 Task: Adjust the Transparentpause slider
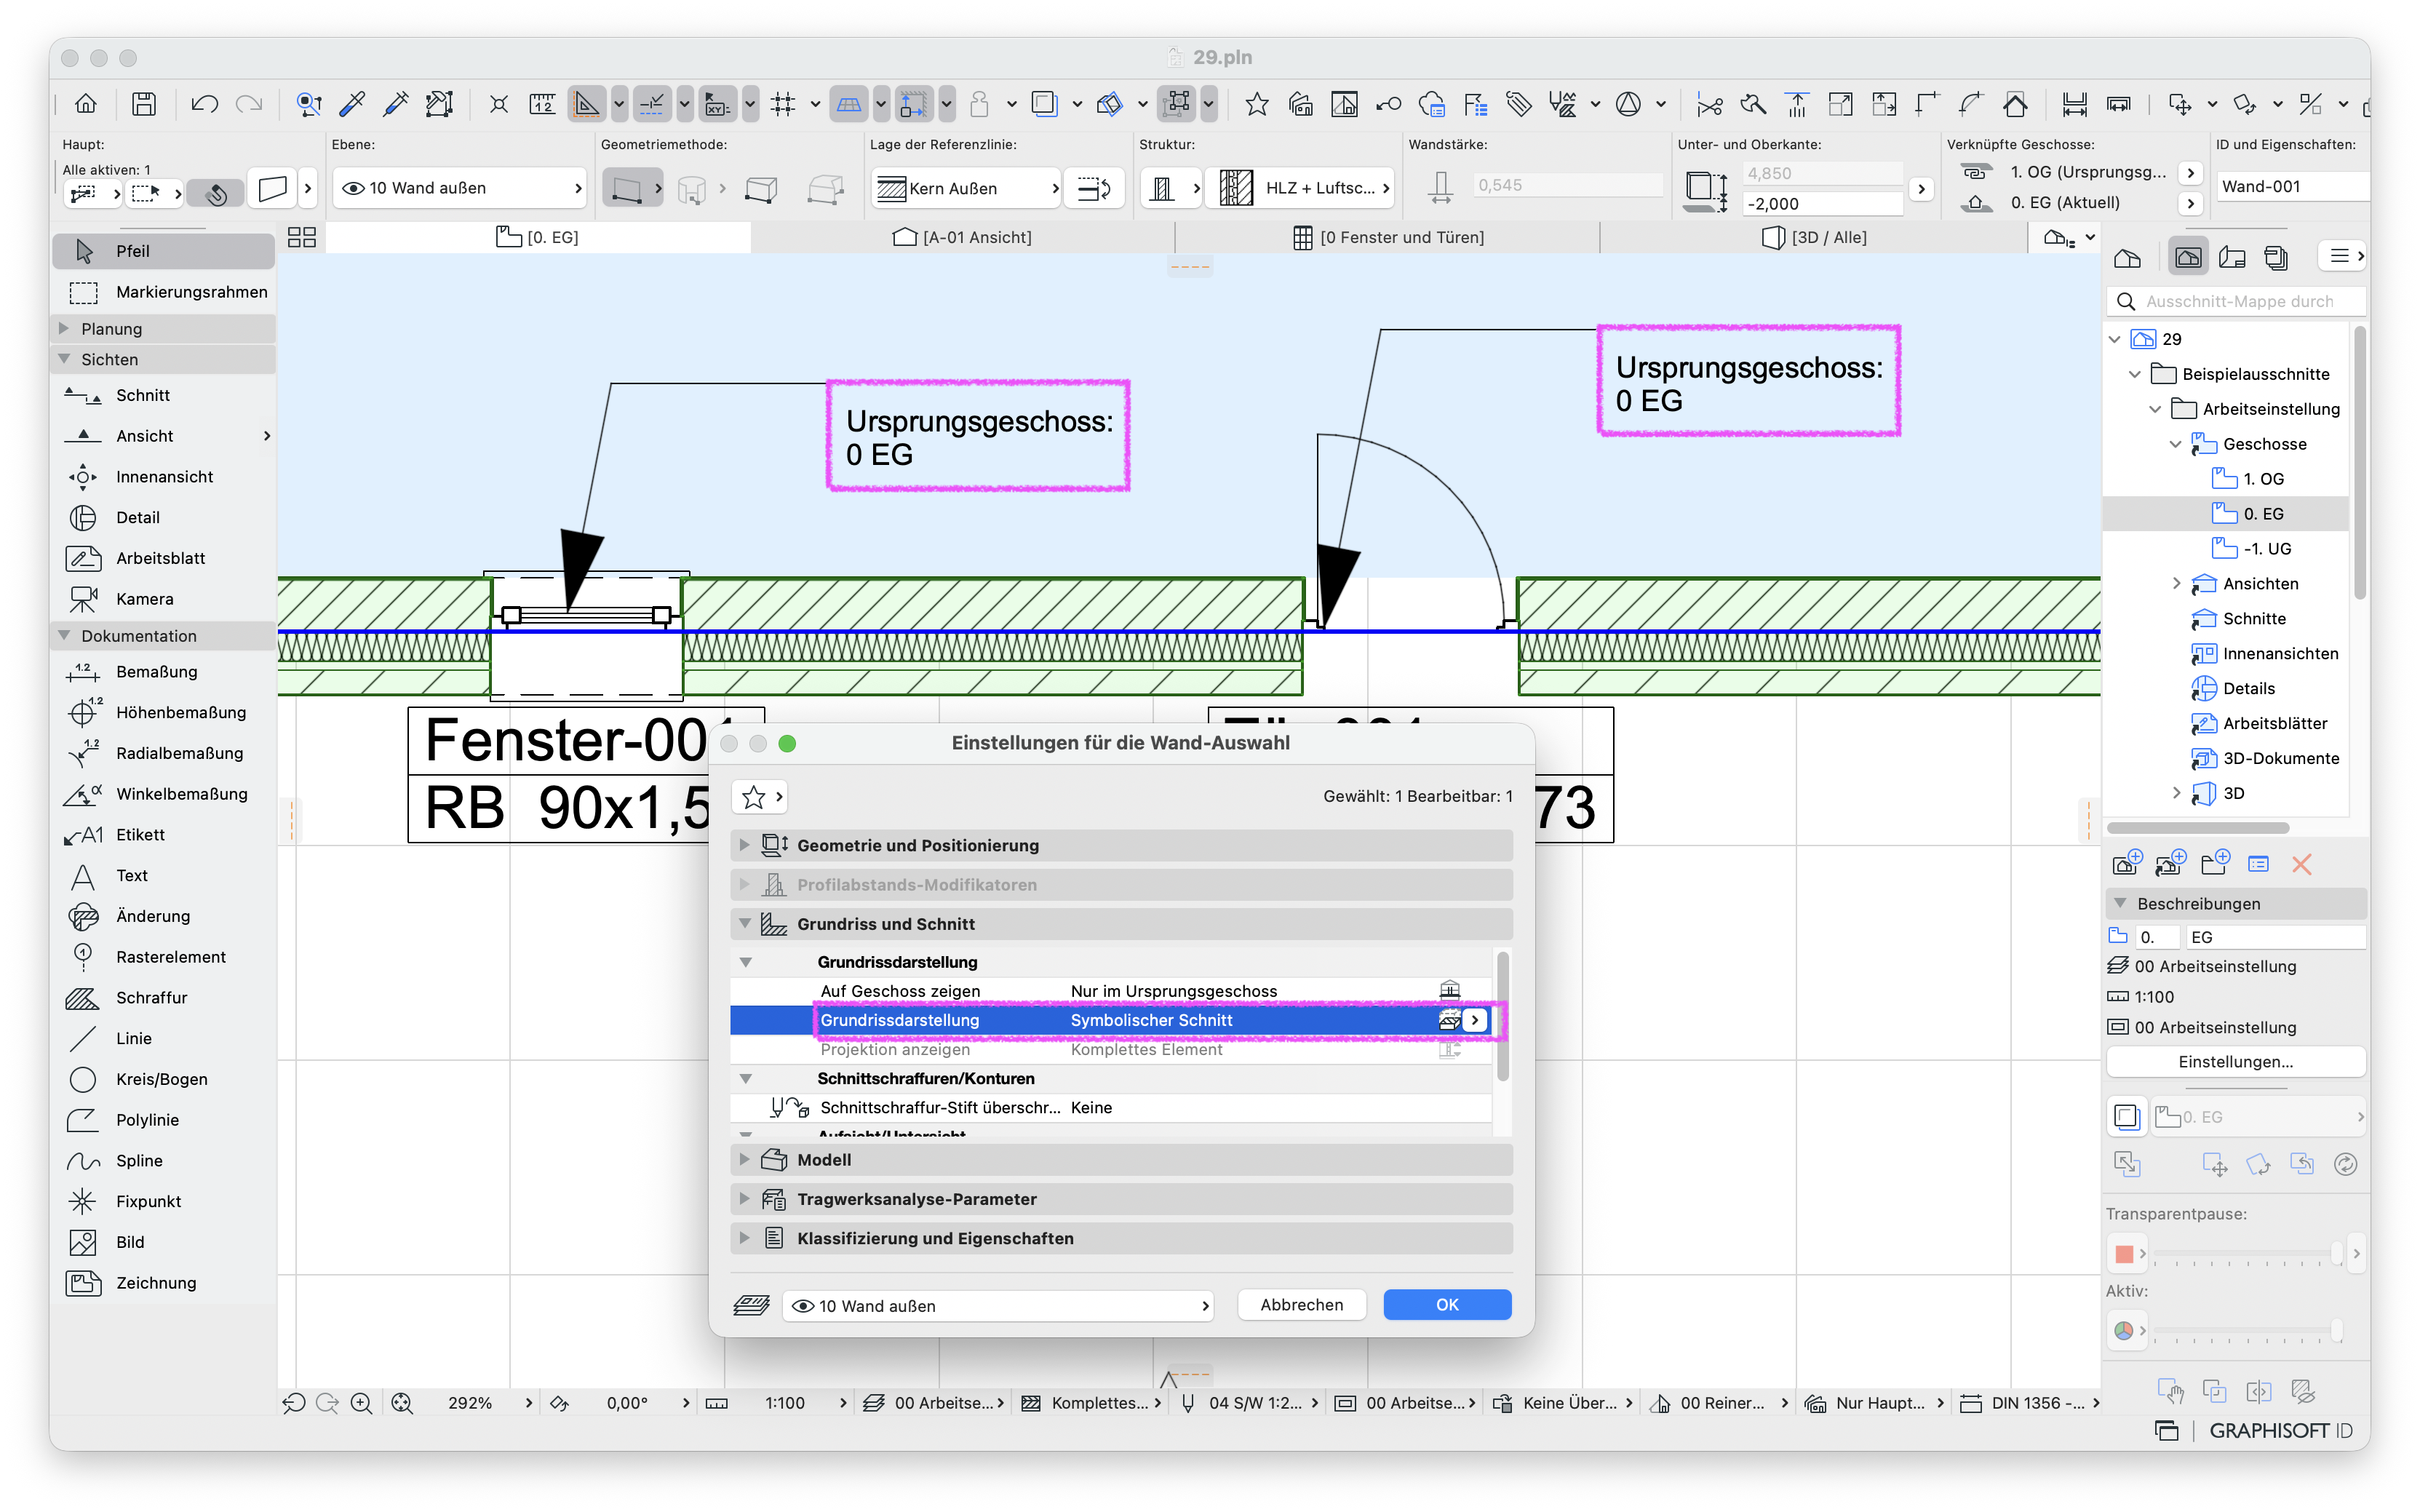tap(2244, 1254)
